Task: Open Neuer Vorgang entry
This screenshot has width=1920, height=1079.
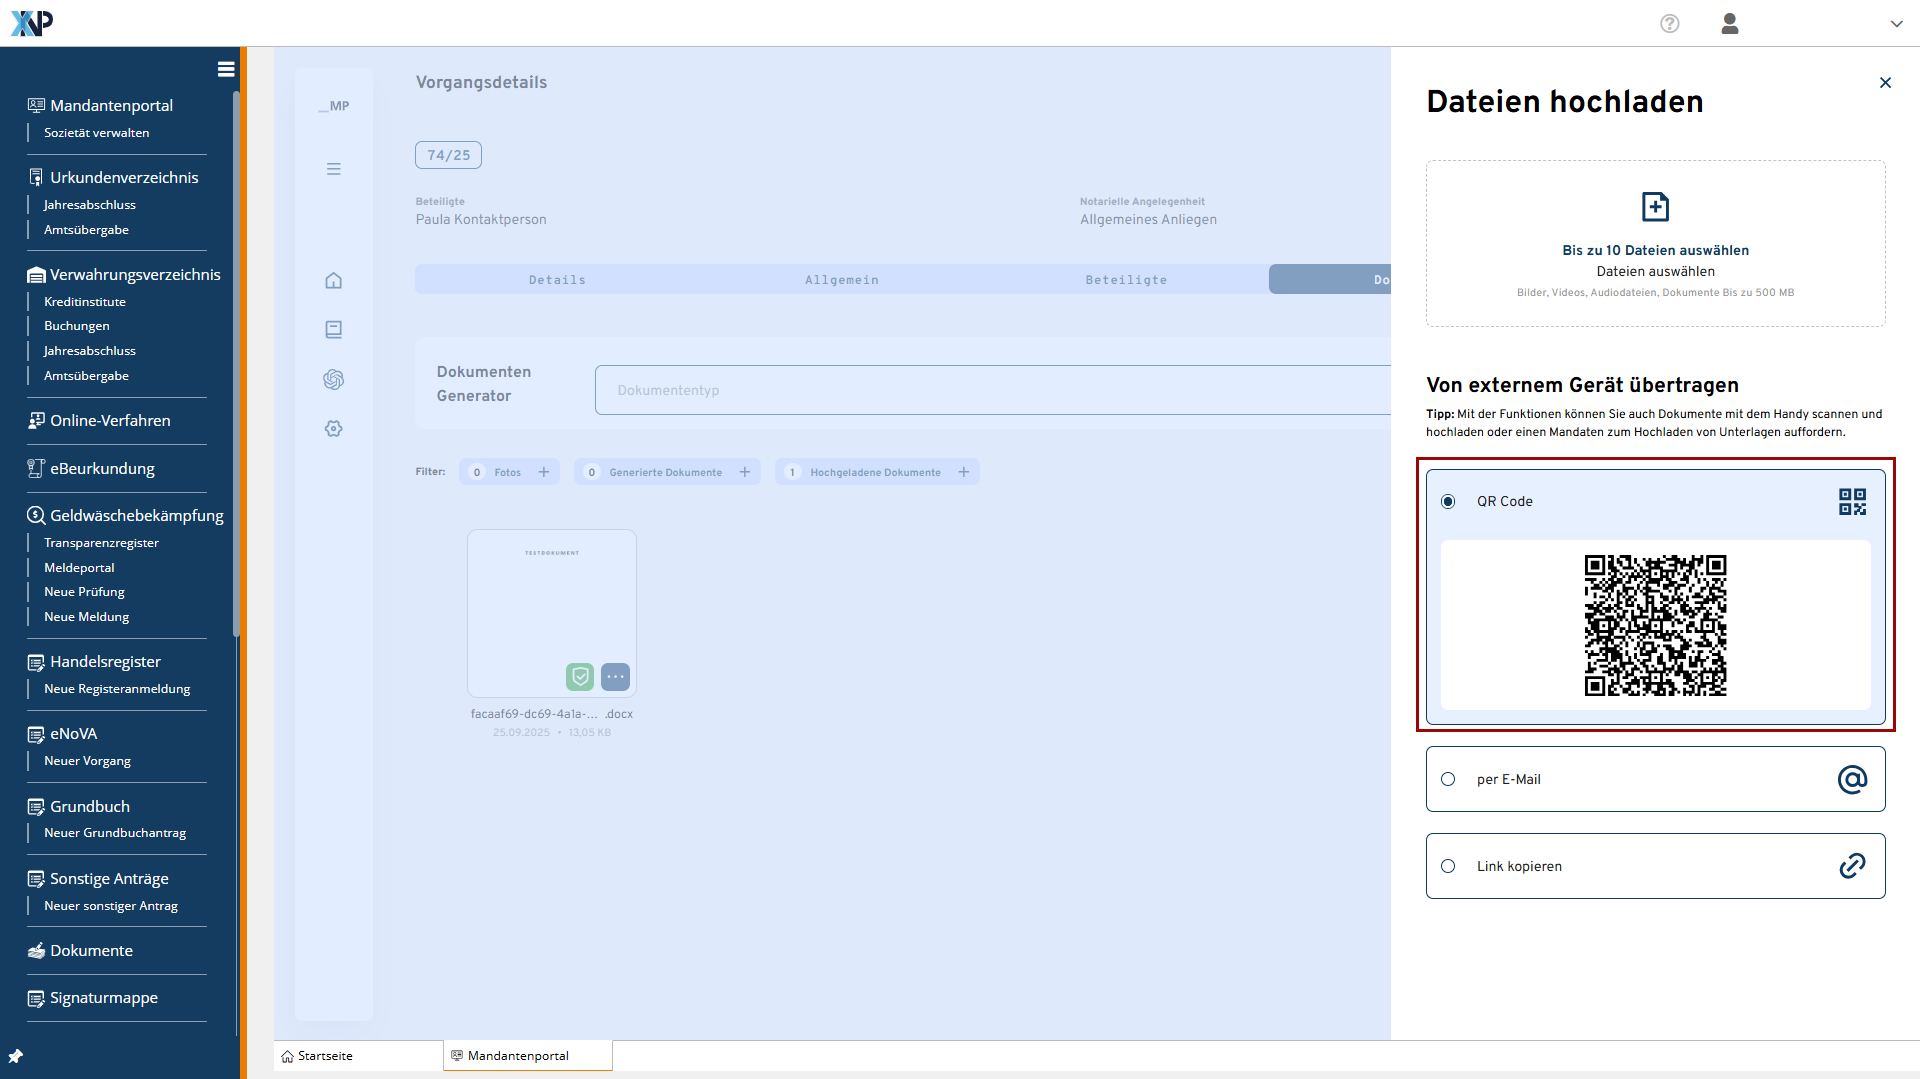Action: (x=87, y=761)
